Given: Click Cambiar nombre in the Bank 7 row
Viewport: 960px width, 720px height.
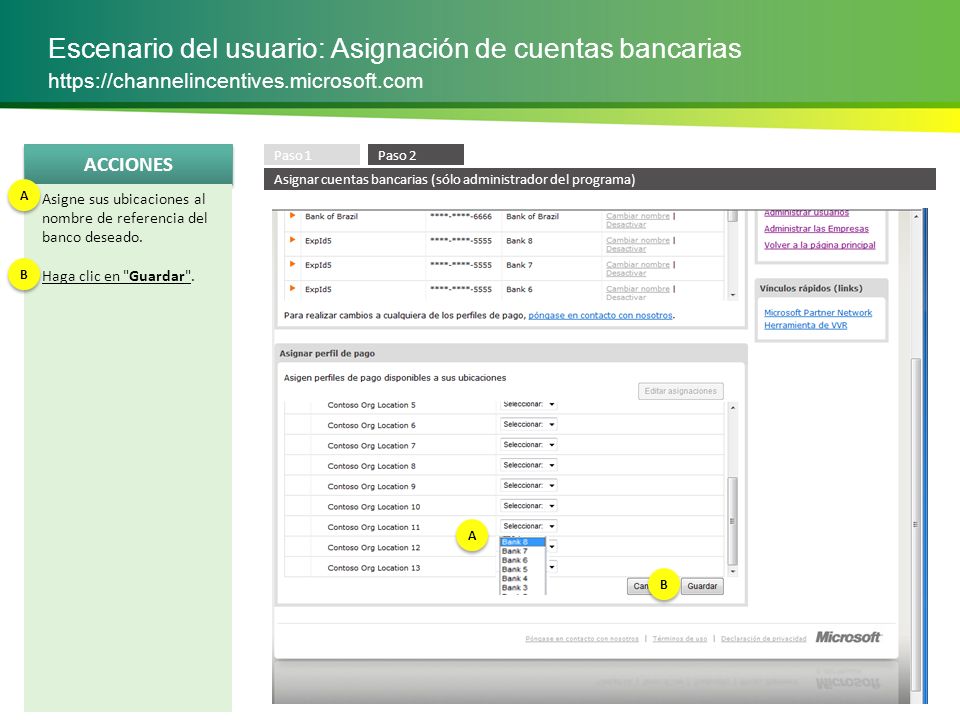Looking at the screenshot, I should pyautogui.click(x=638, y=264).
